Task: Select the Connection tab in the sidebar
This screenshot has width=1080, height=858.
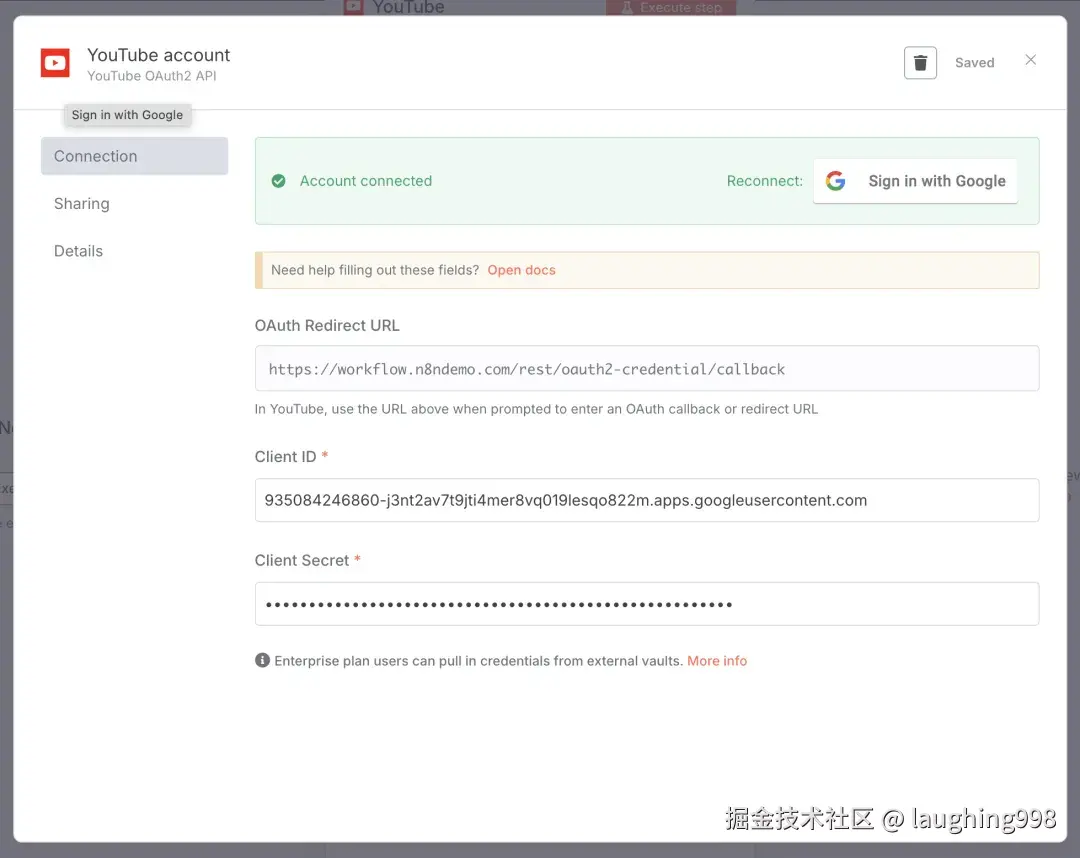Action: tap(95, 156)
